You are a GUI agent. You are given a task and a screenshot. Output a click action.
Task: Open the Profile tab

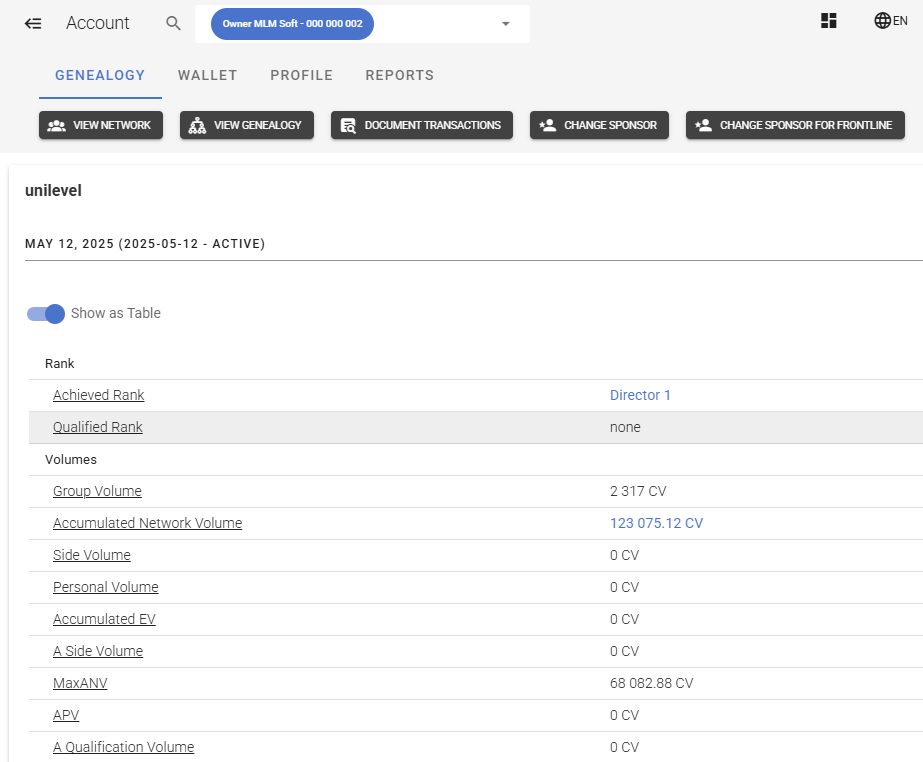(x=301, y=75)
